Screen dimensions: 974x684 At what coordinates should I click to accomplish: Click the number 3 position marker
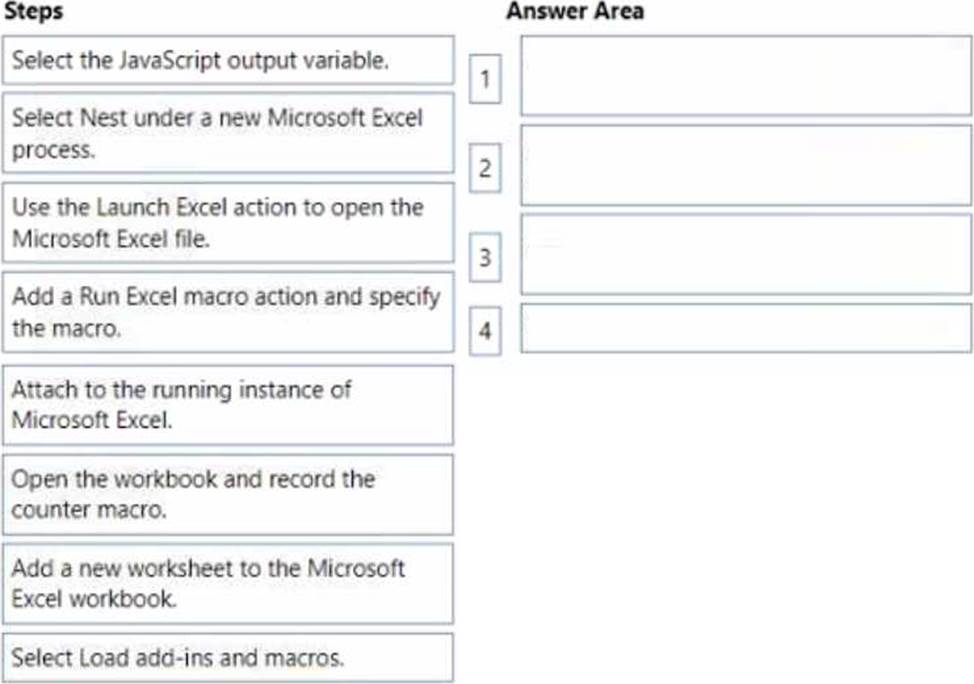coord(485,258)
